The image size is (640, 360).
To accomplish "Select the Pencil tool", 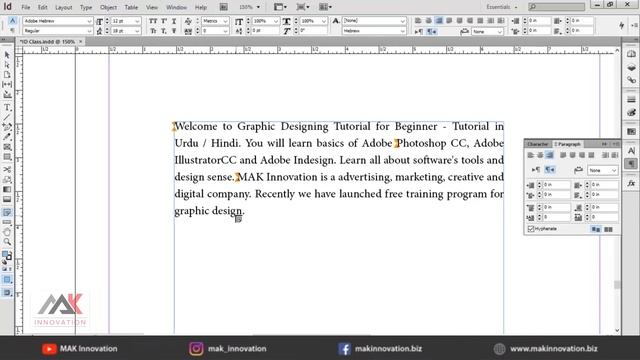I will tap(7, 137).
